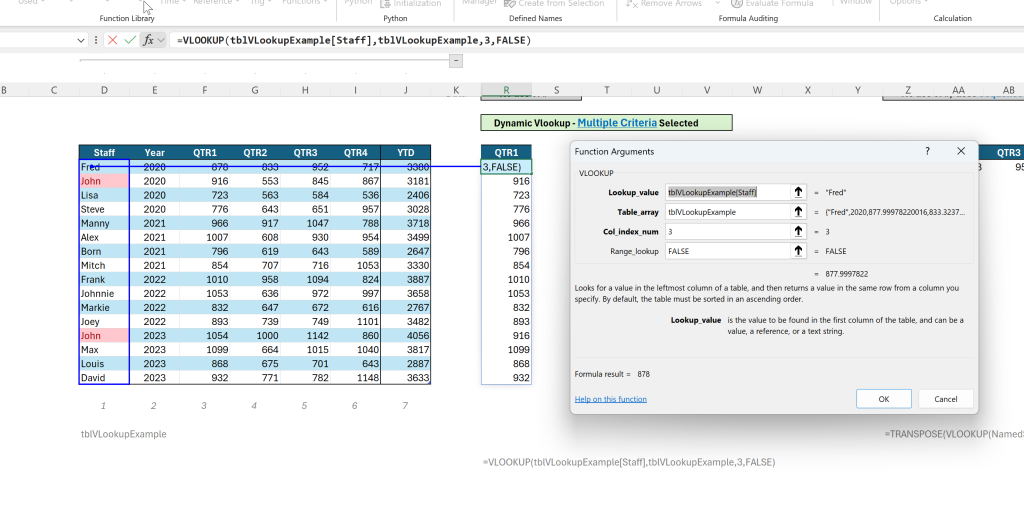Open help question mark in Function Arguments dialog
1024x528 pixels.
click(x=927, y=151)
